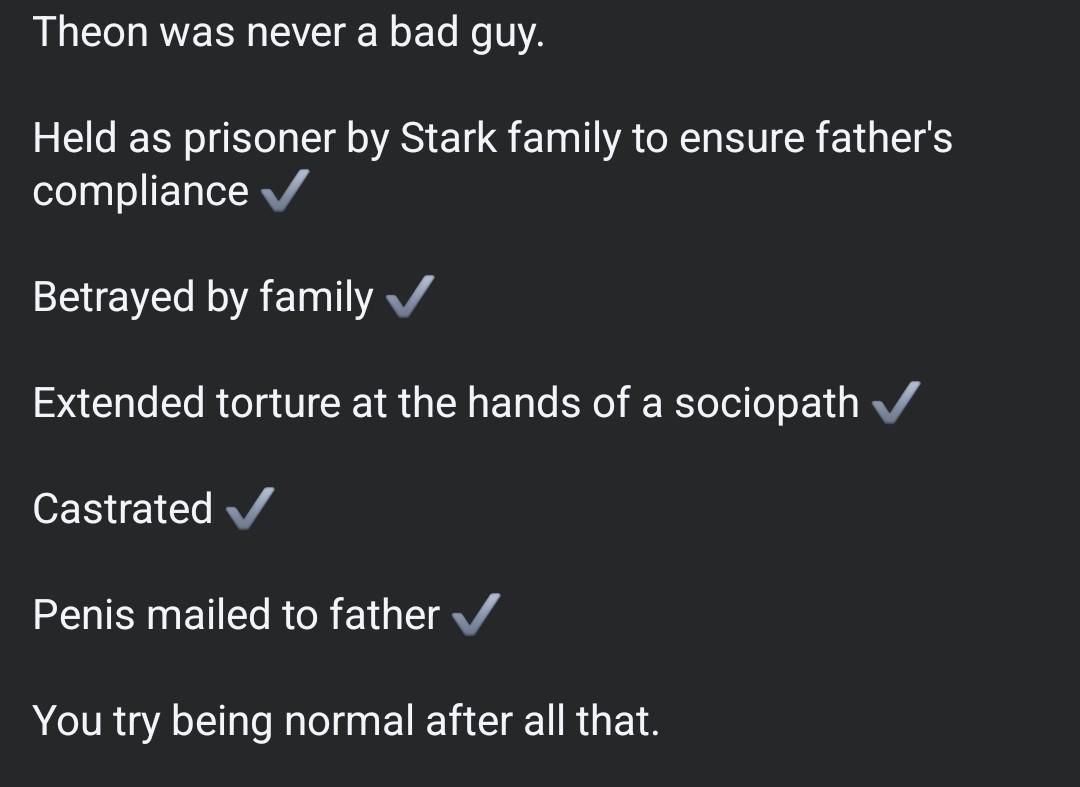Click the check mark after "mailed to father"

click(476, 615)
